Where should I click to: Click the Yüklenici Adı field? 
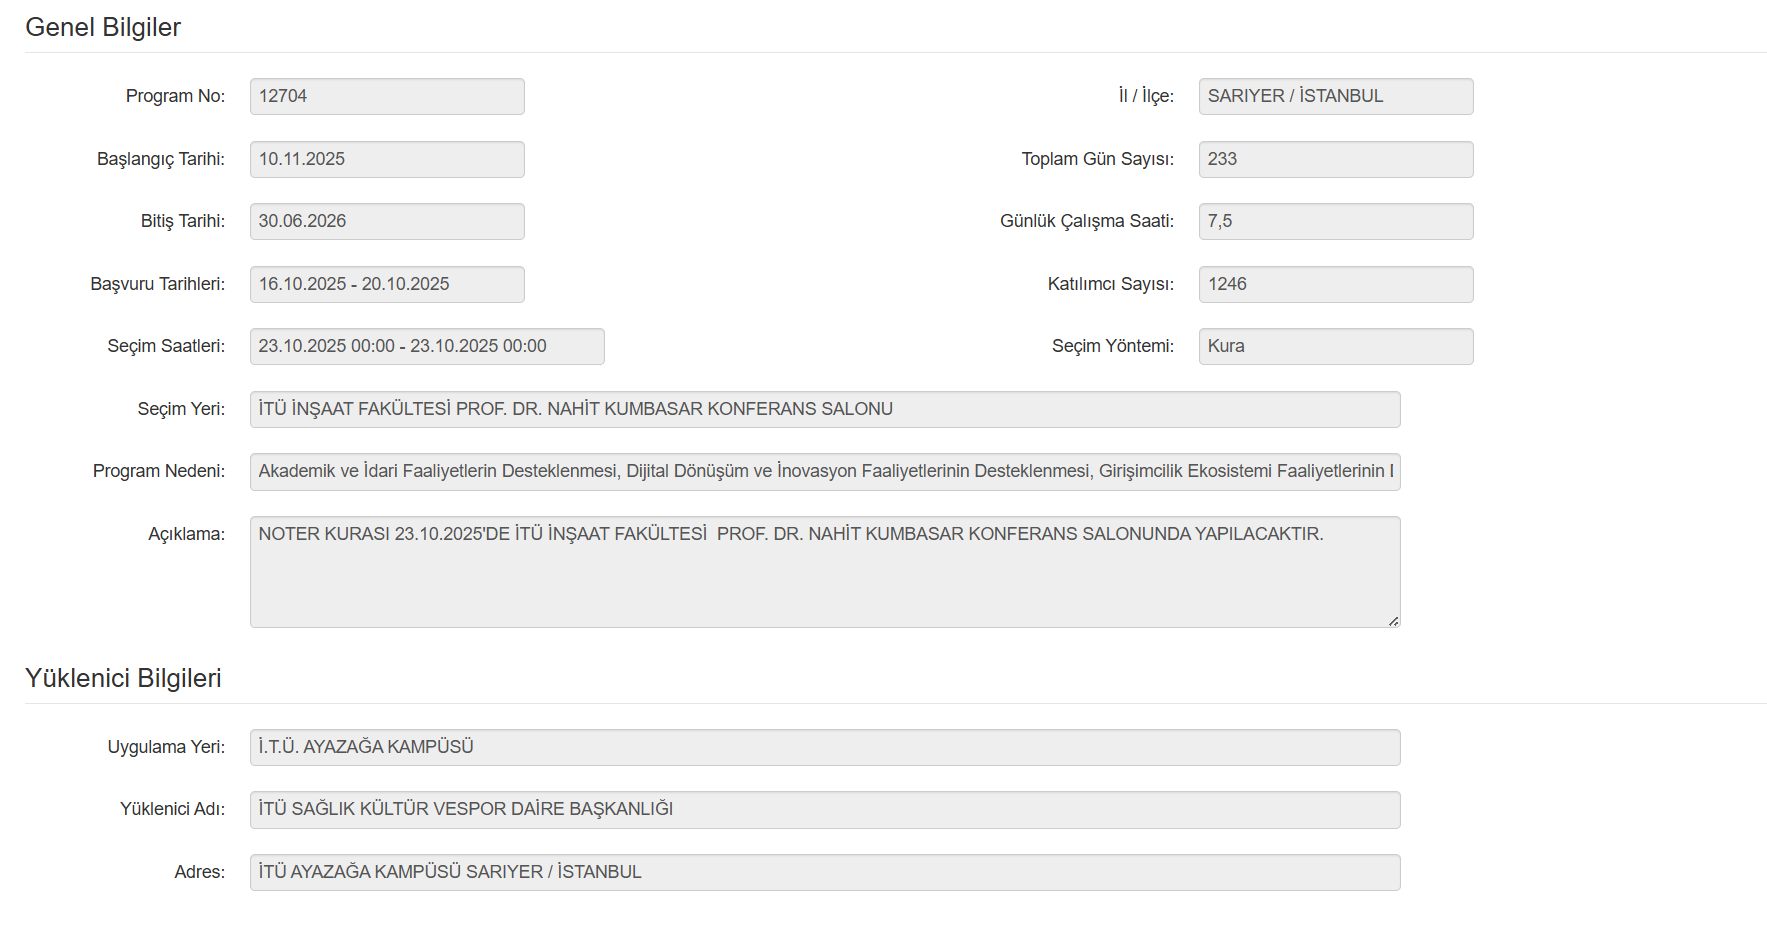(x=824, y=809)
